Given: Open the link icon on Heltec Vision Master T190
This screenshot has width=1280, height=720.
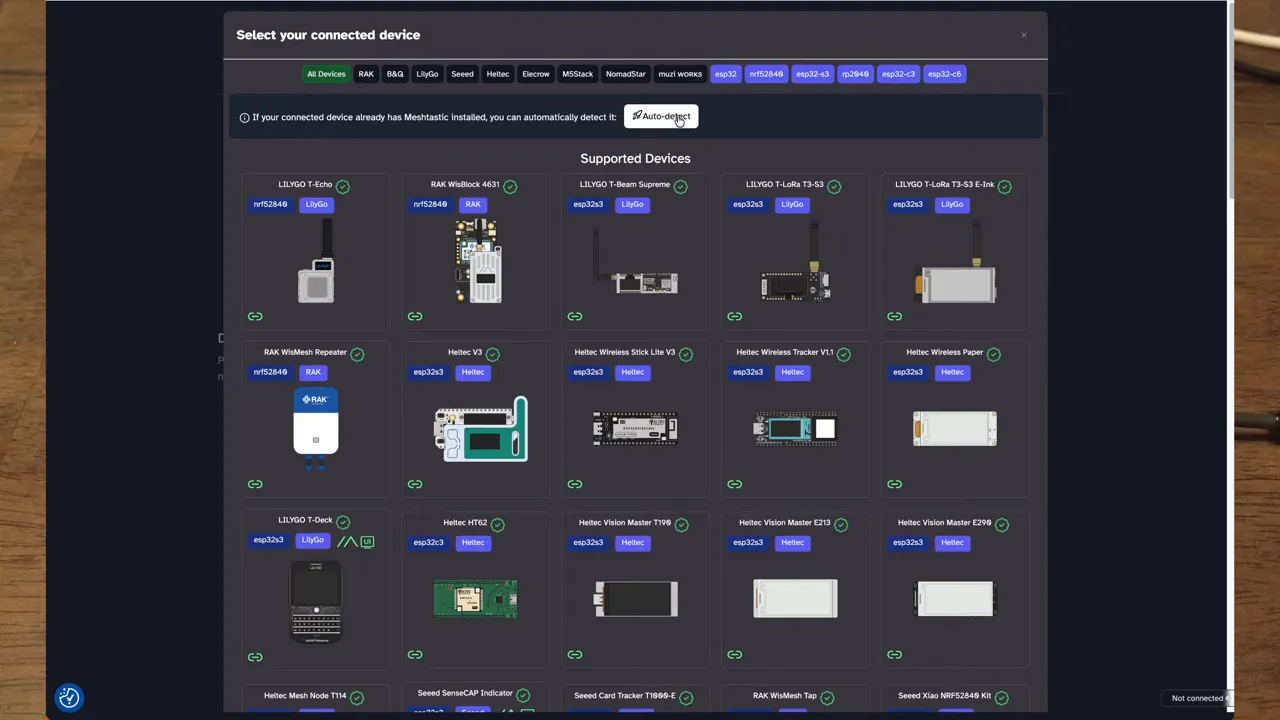Looking at the screenshot, I should tap(575, 655).
